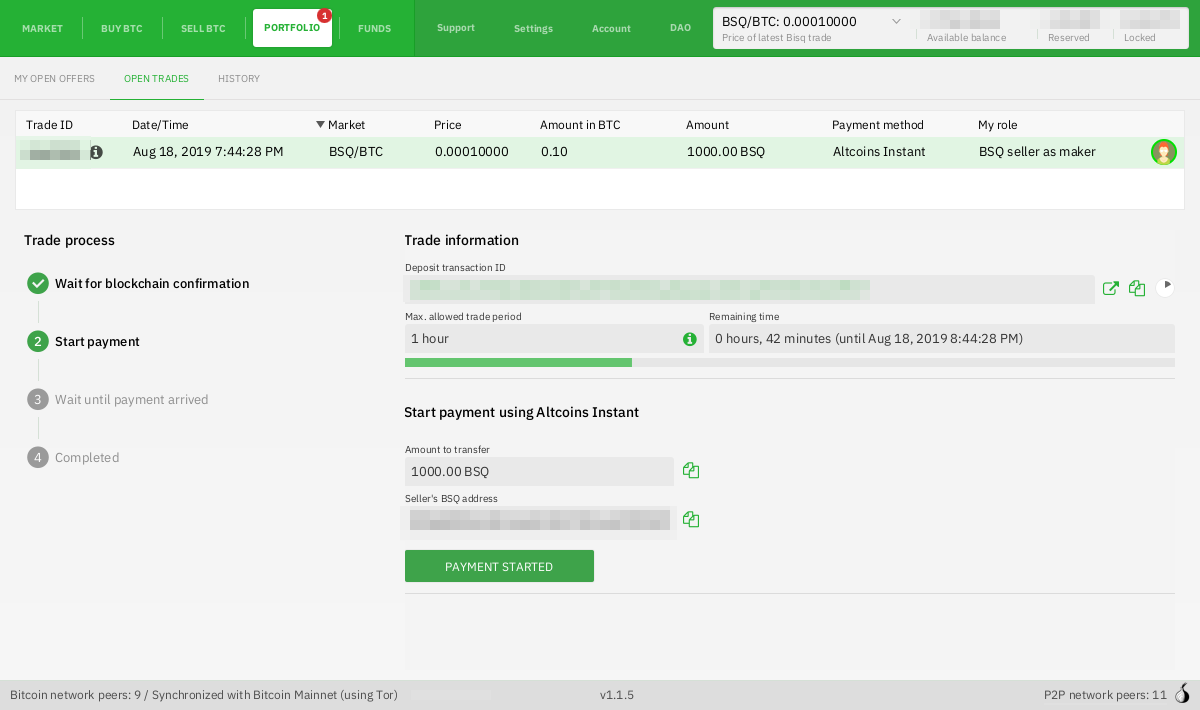Click the Payment Started button

tap(499, 566)
